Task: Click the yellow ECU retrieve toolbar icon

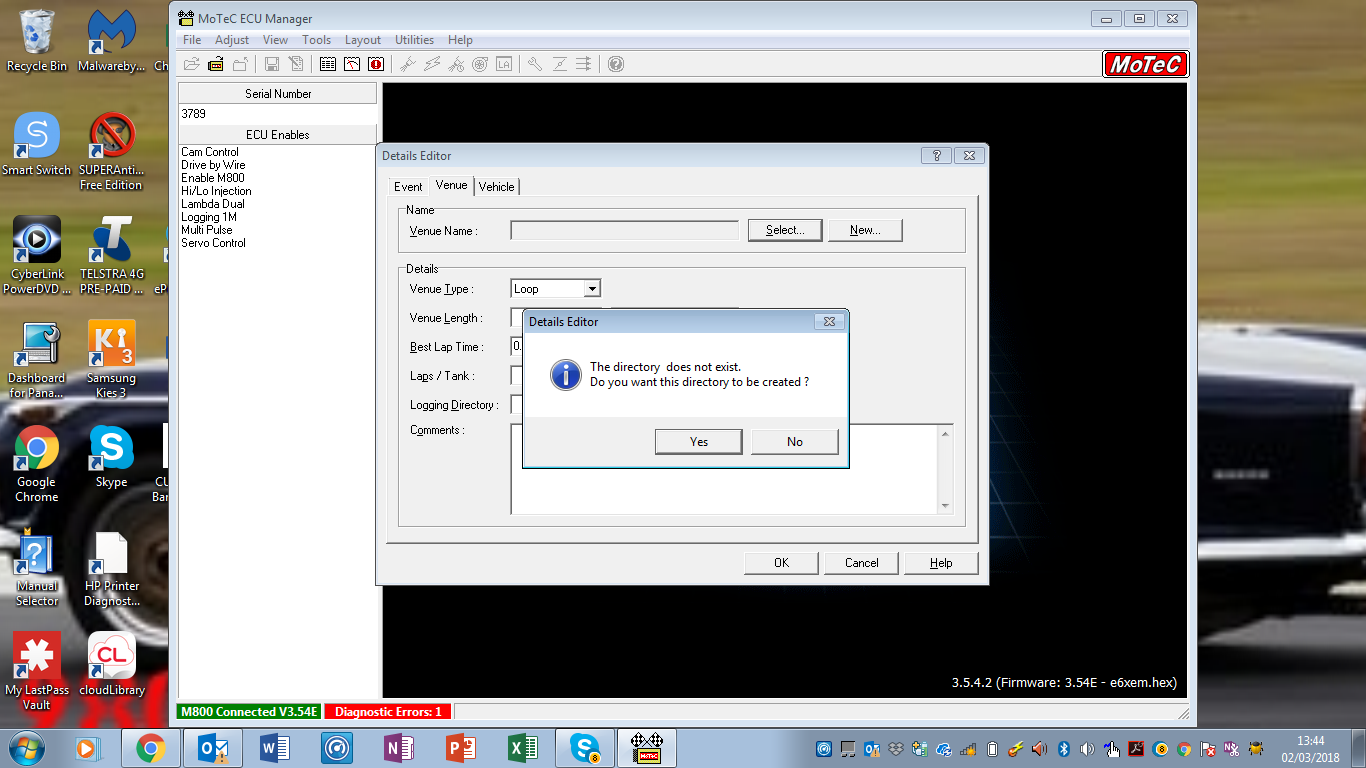Action: (x=215, y=64)
